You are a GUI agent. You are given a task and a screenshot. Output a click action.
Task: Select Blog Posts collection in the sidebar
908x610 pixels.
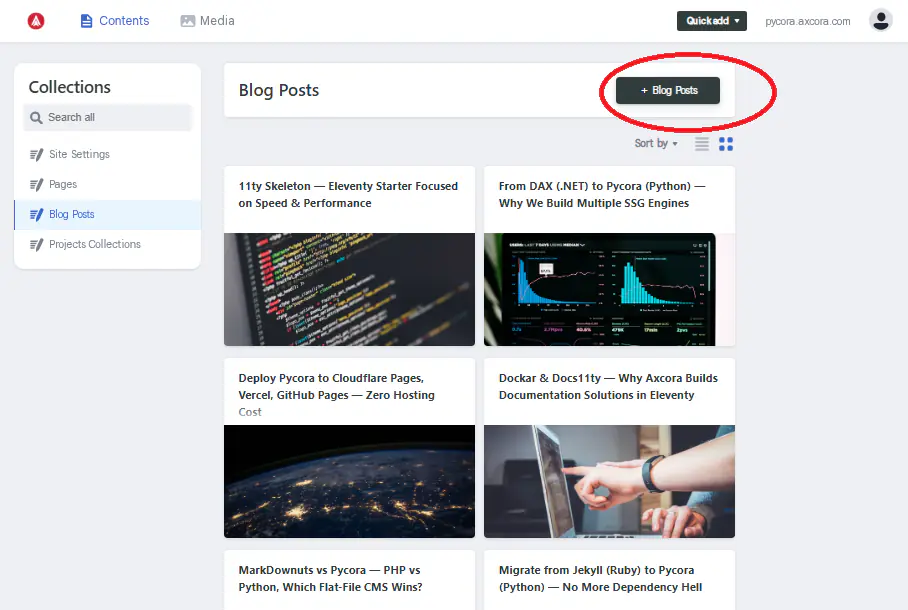(108, 215)
